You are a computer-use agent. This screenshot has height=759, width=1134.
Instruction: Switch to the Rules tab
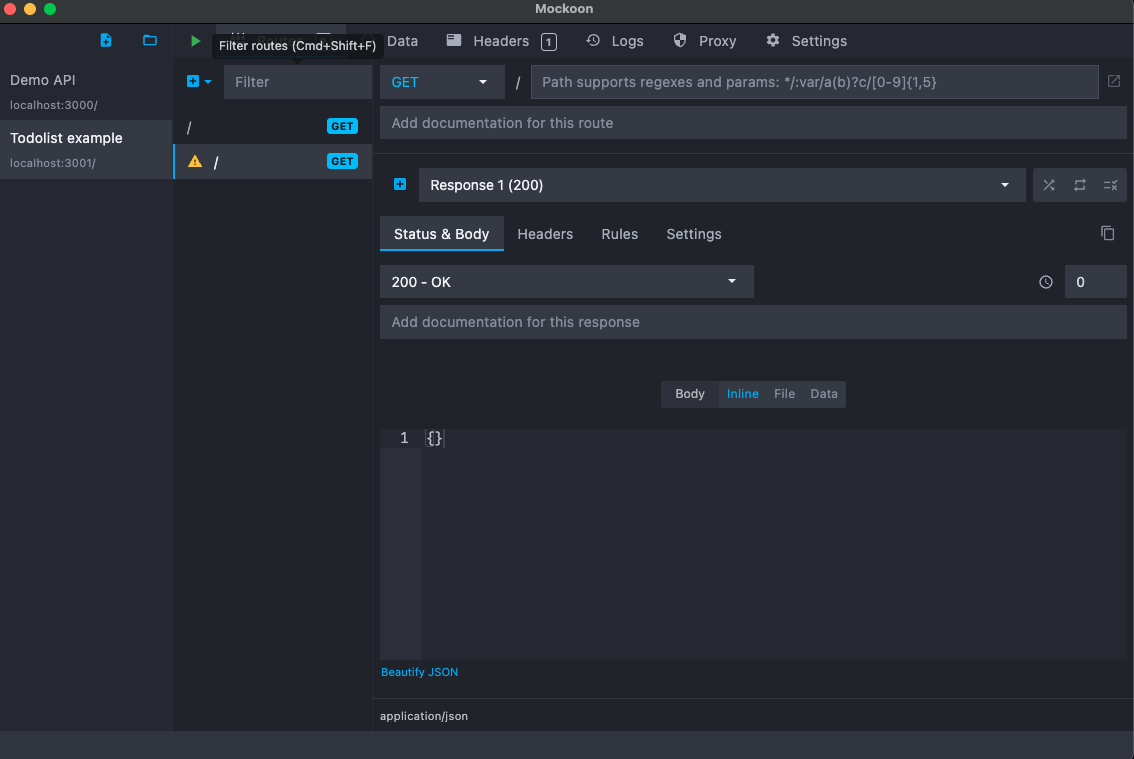[619, 234]
